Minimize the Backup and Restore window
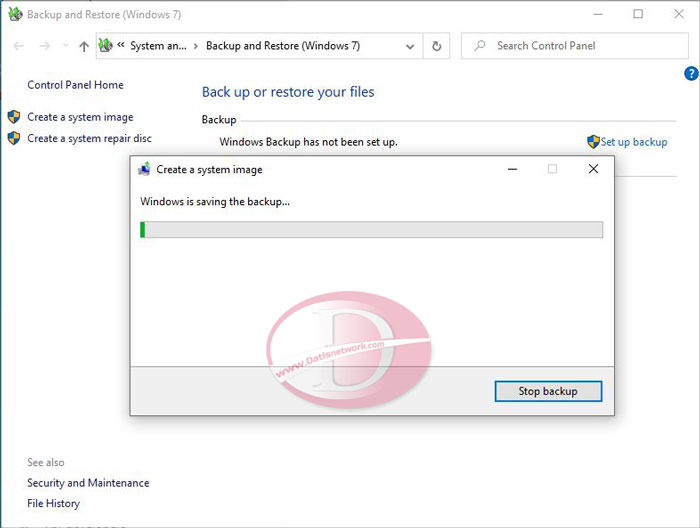 click(x=598, y=14)
